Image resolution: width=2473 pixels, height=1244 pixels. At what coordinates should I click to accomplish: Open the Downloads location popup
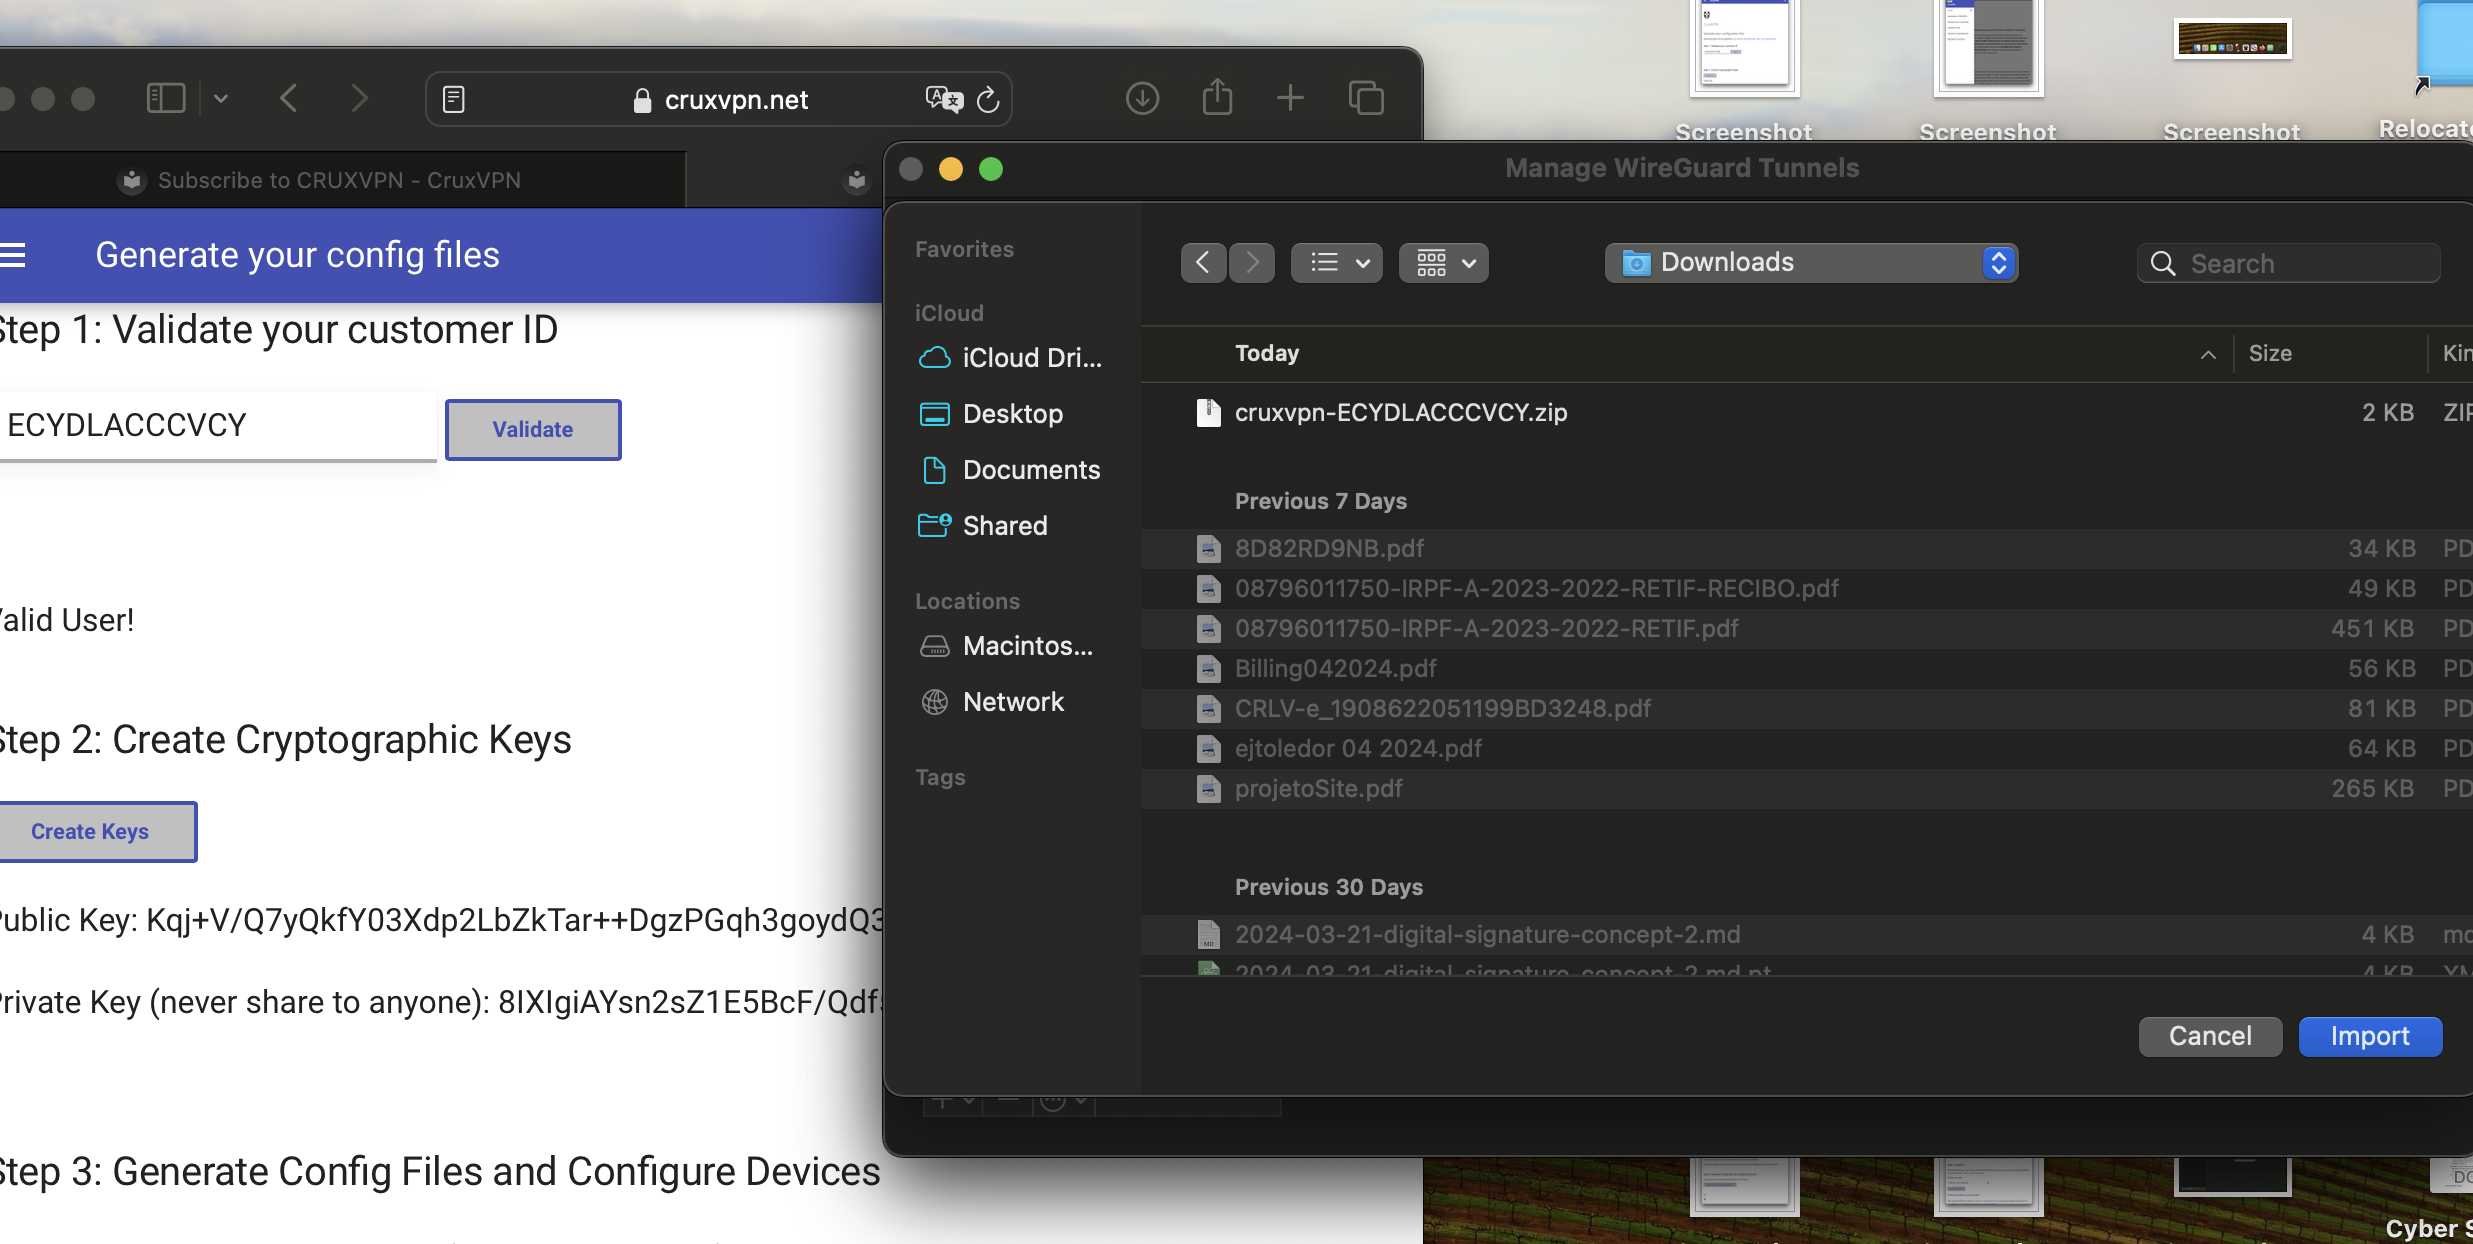click(x=1811, y=263)
